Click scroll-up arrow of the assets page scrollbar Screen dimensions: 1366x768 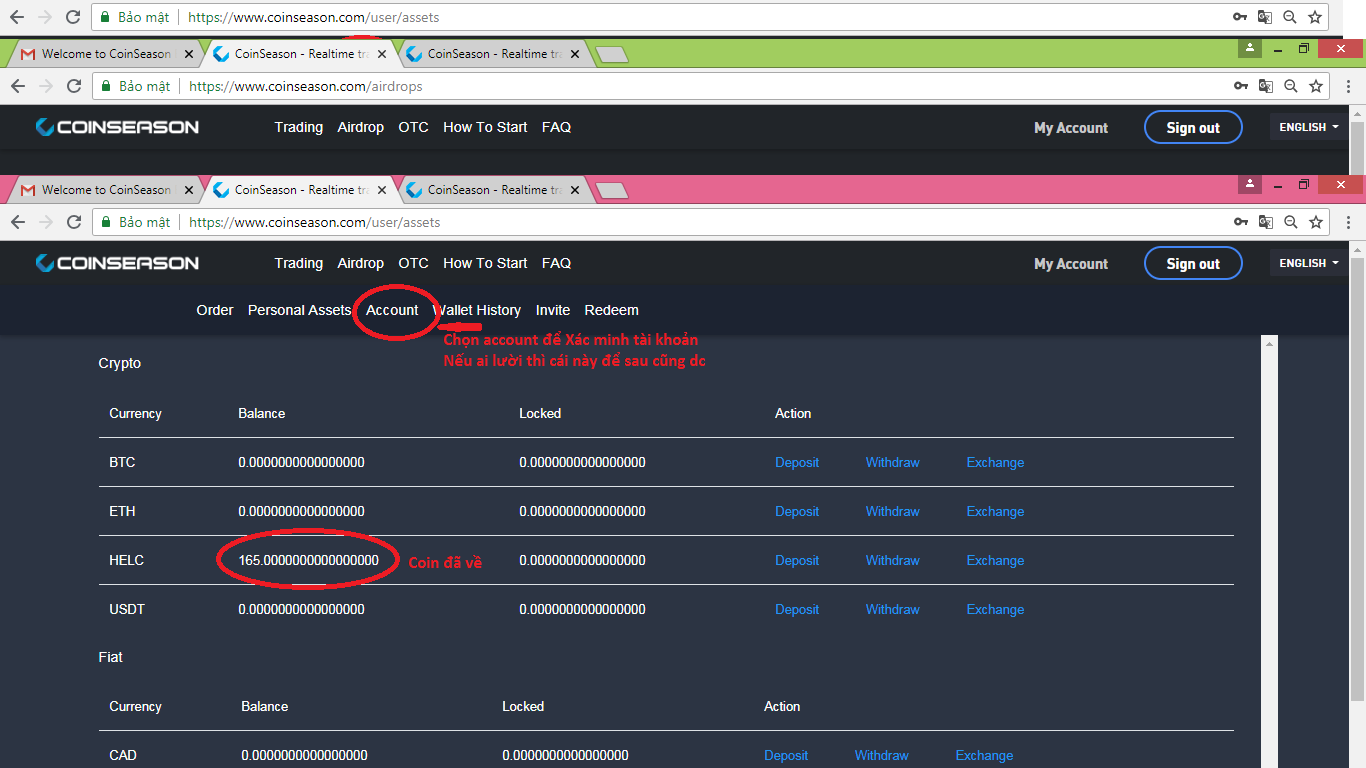(x=1271, y=344)
